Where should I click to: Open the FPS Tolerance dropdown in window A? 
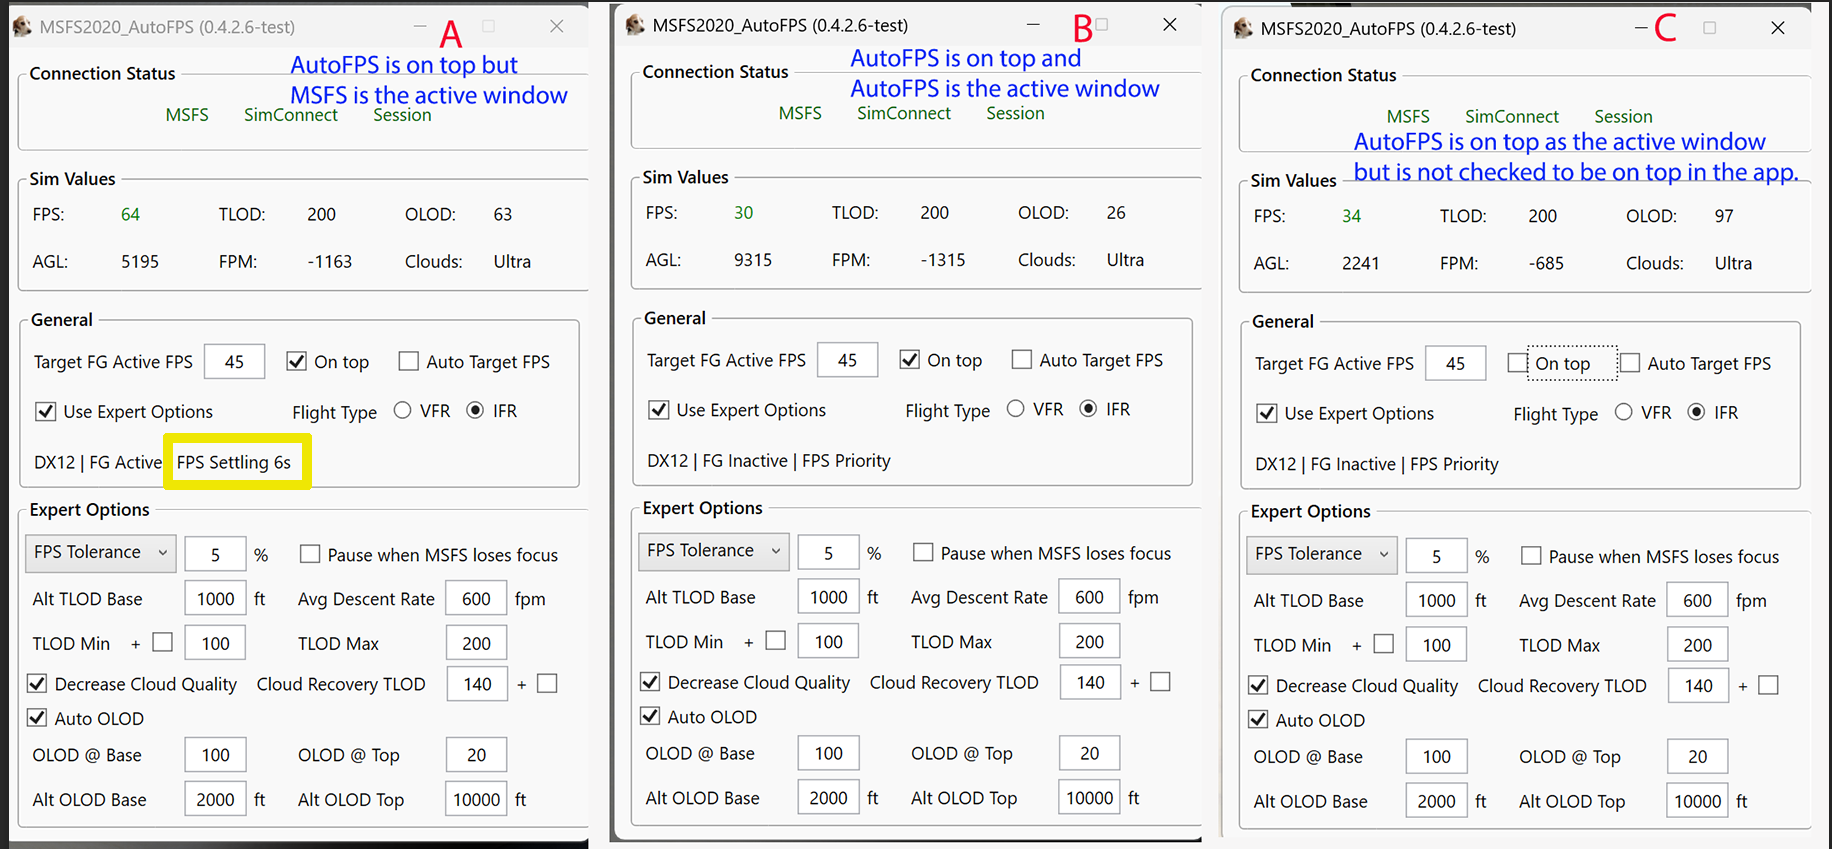[100, 553]
